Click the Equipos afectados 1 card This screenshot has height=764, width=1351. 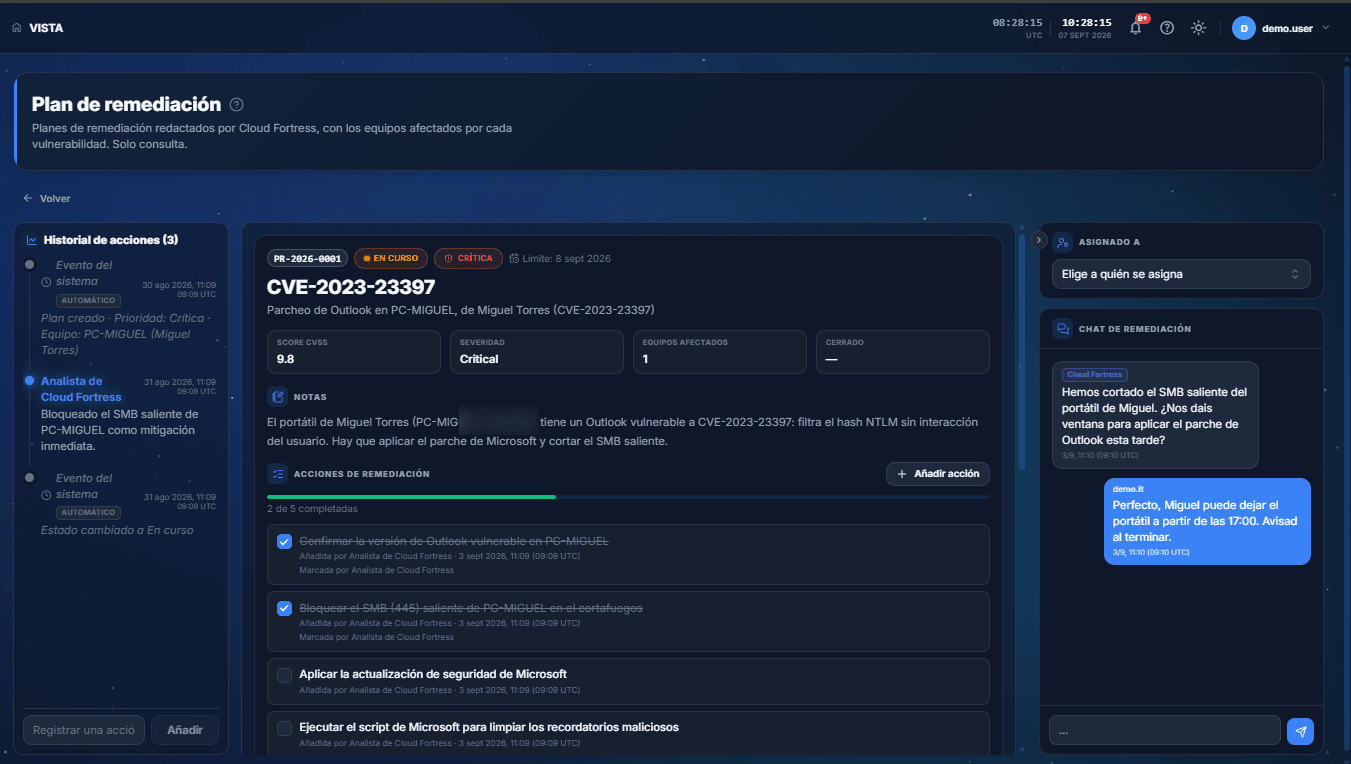point(720,352)
